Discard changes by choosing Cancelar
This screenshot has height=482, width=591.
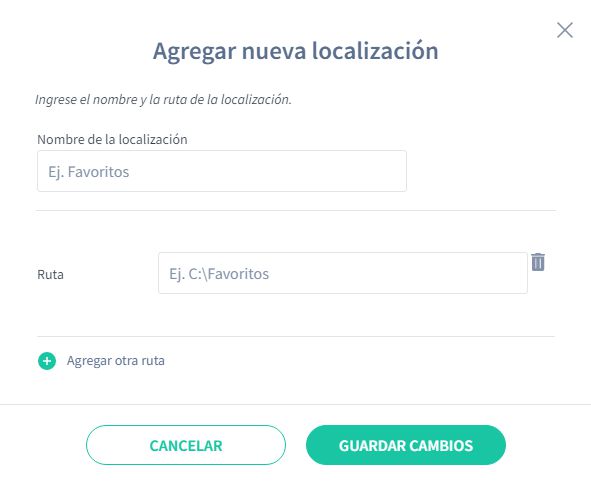click(186, 445)
